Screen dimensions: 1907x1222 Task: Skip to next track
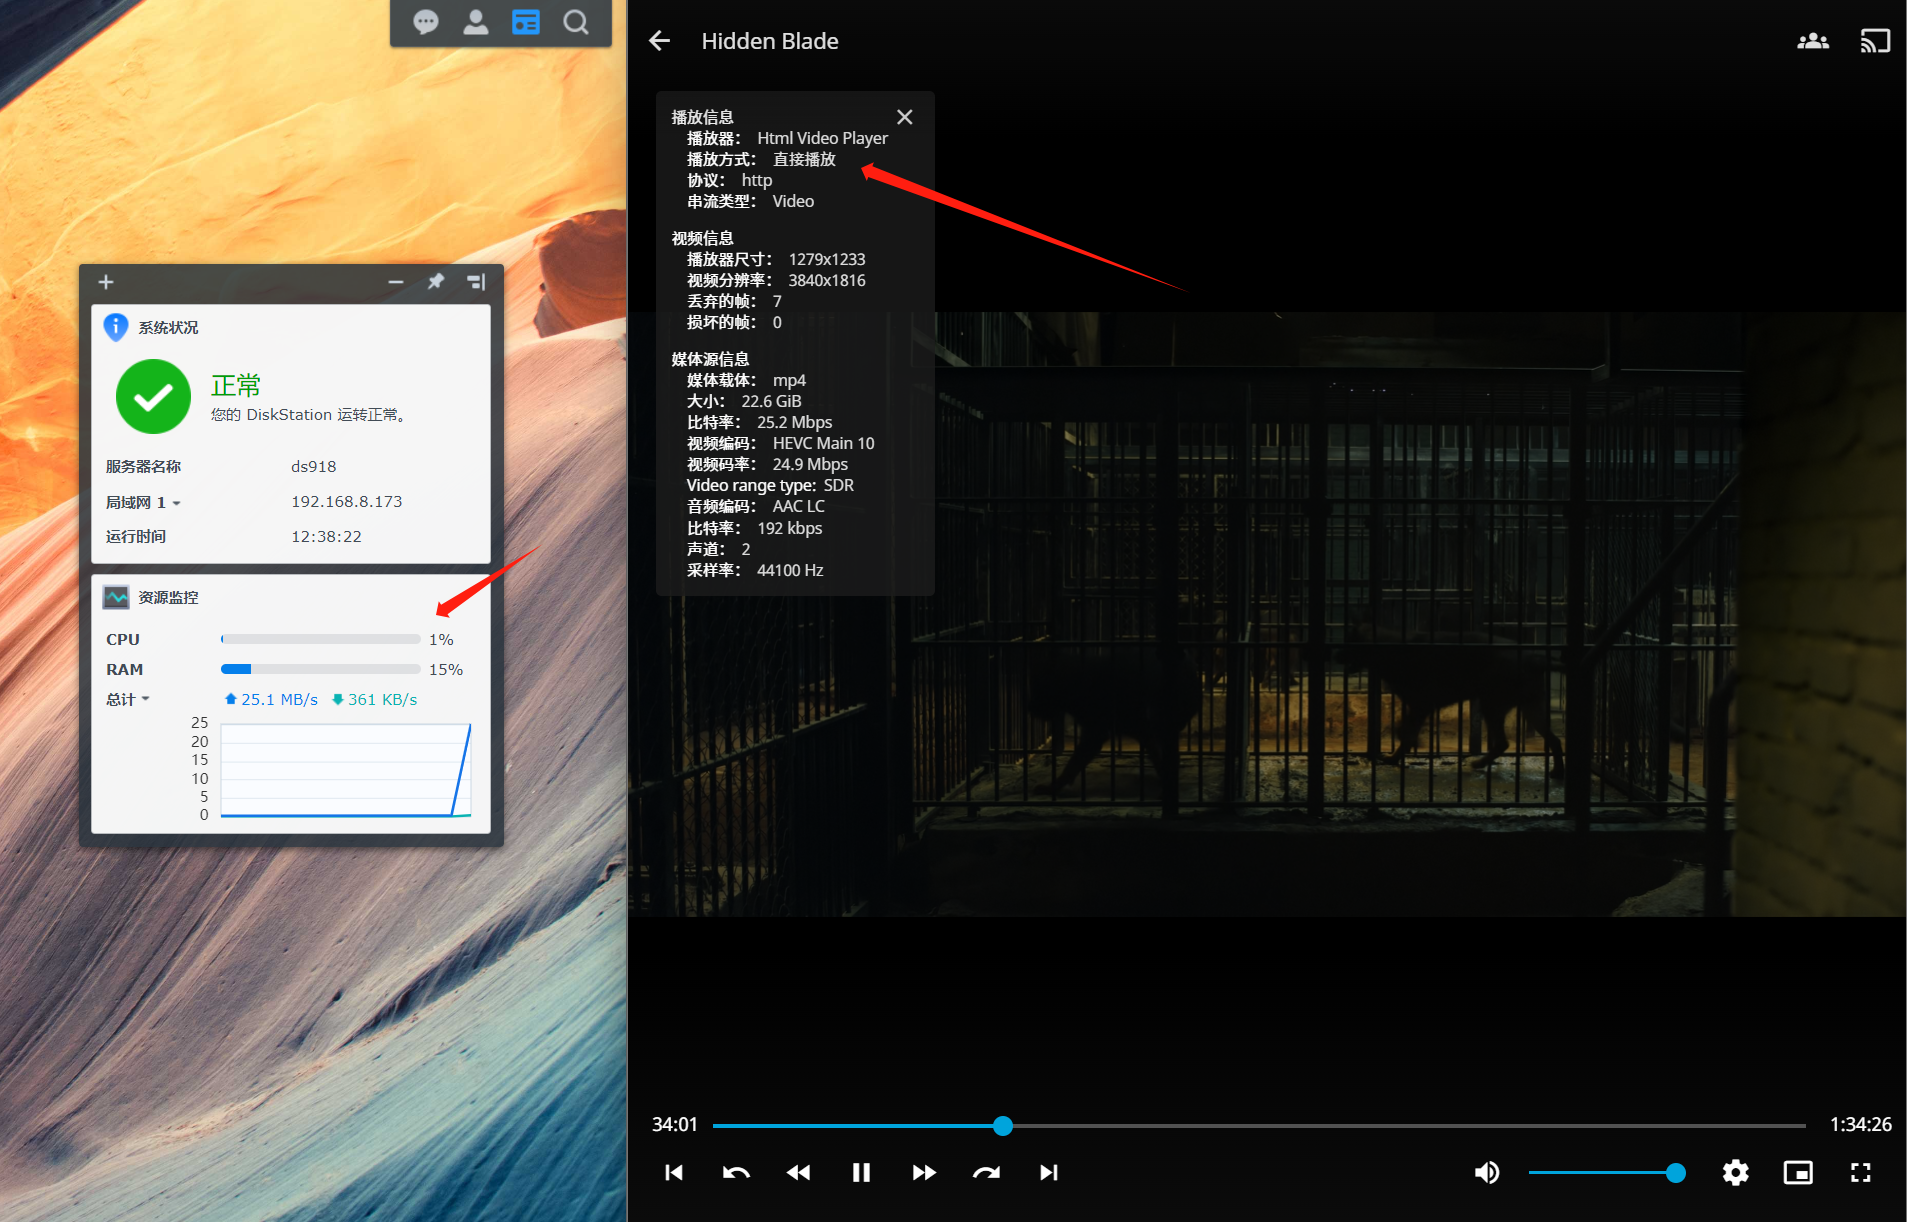1048,1172
